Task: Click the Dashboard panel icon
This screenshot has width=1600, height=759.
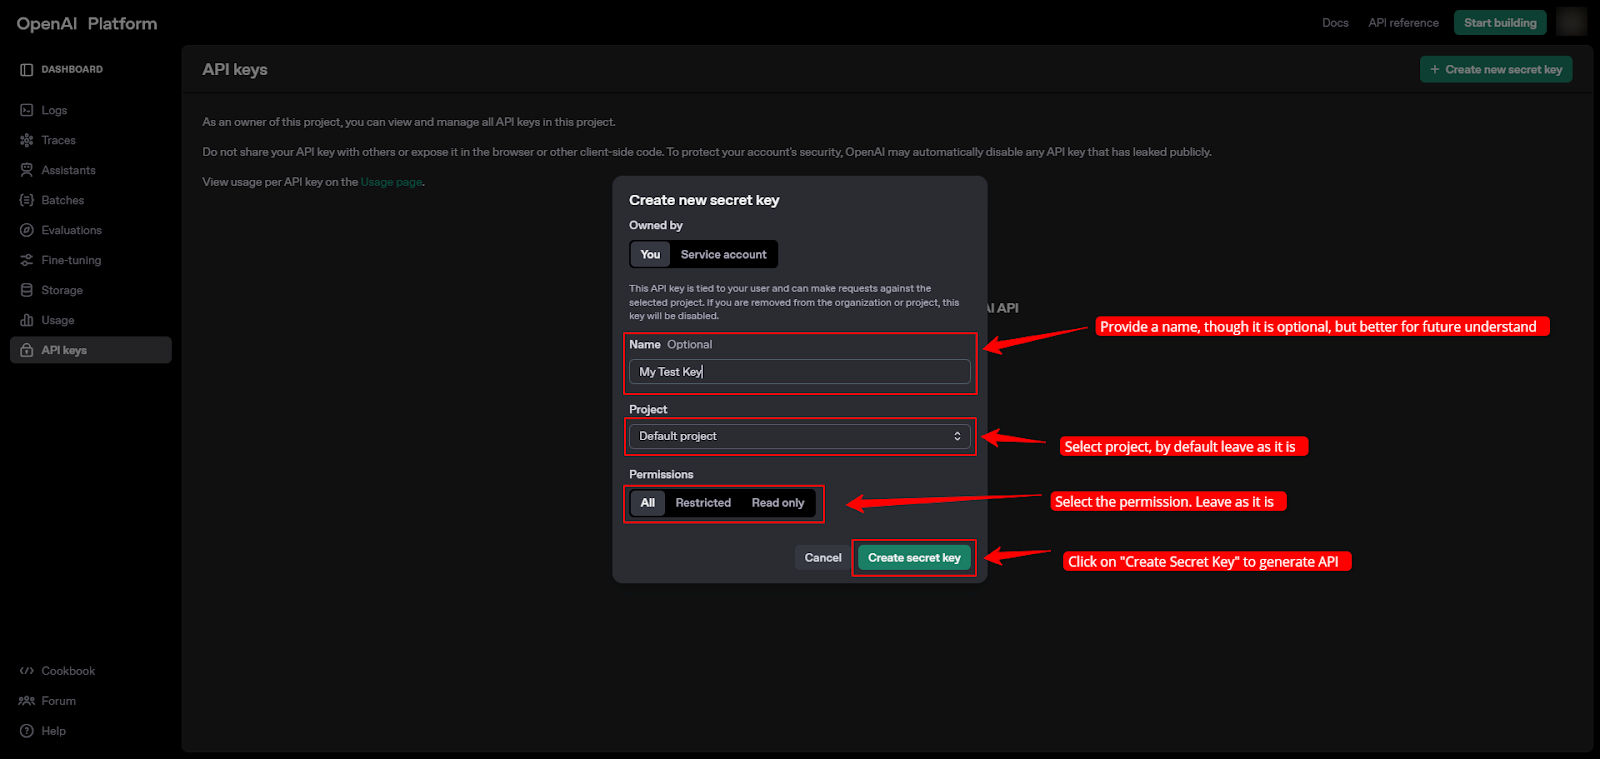Action: (27, 70)
